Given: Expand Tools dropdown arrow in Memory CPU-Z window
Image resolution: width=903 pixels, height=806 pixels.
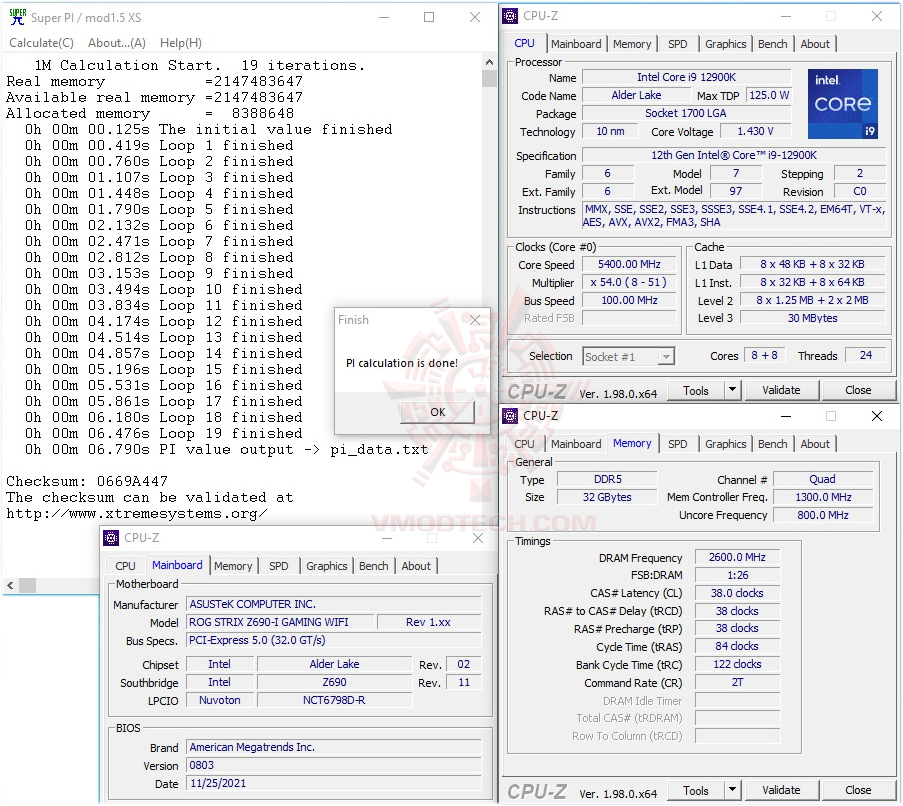Looking at the screenshot, I should pyautogui.click(x=732, y=790).
